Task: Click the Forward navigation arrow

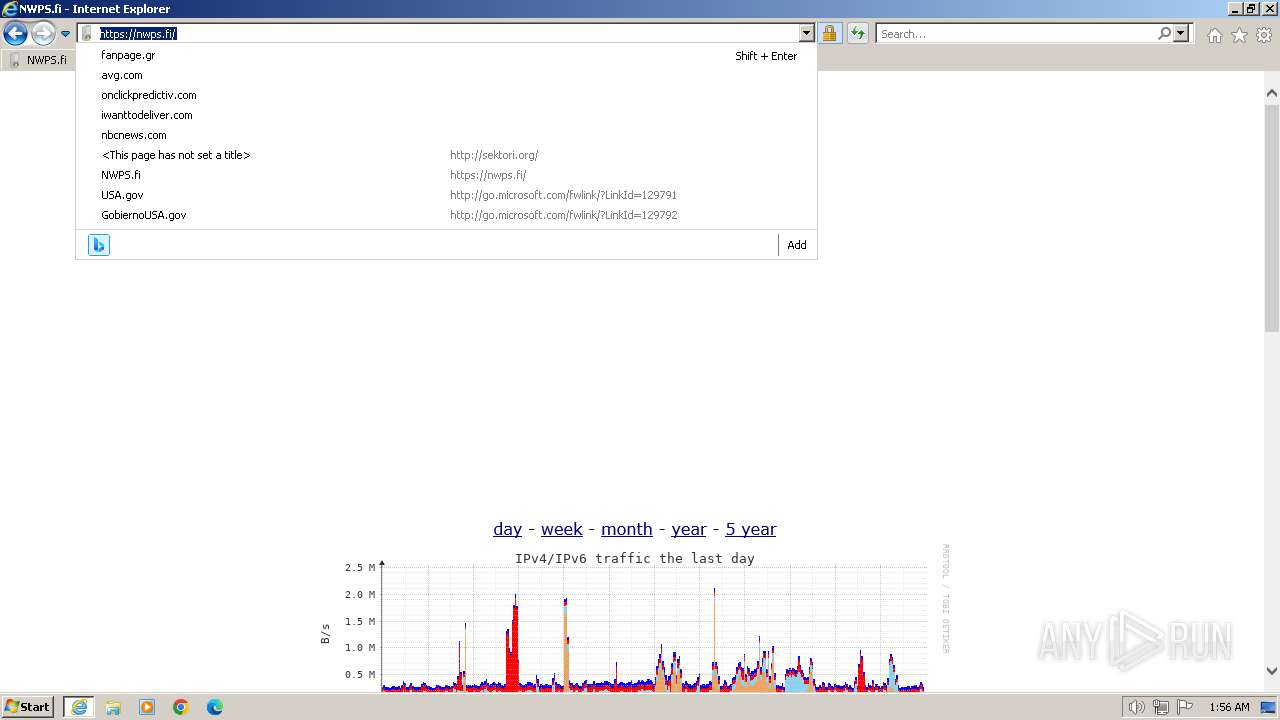Action: coord(43,33)
